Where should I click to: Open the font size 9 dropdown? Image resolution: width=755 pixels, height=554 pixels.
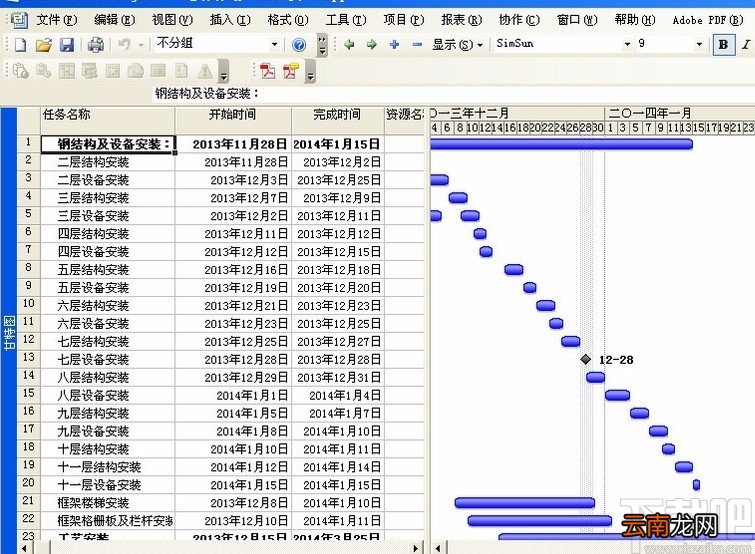pyautogui.click(x=699, y=44)
